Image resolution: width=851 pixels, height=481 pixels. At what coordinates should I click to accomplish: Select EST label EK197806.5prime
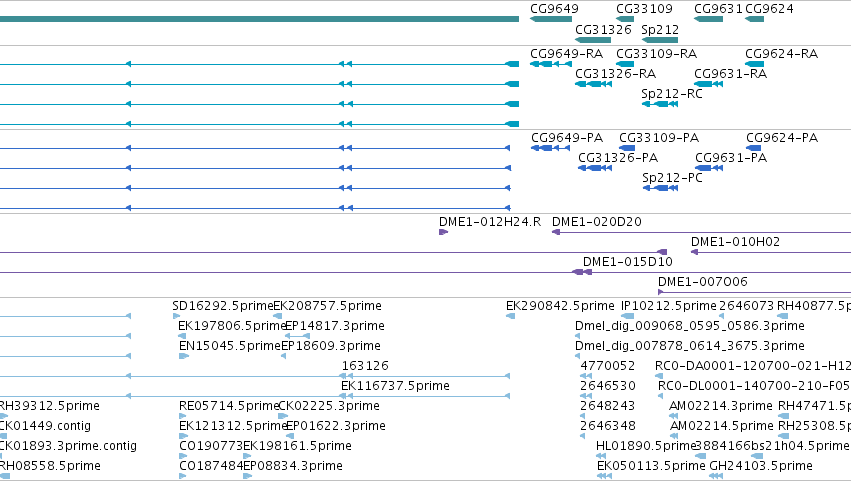[232, 326]
